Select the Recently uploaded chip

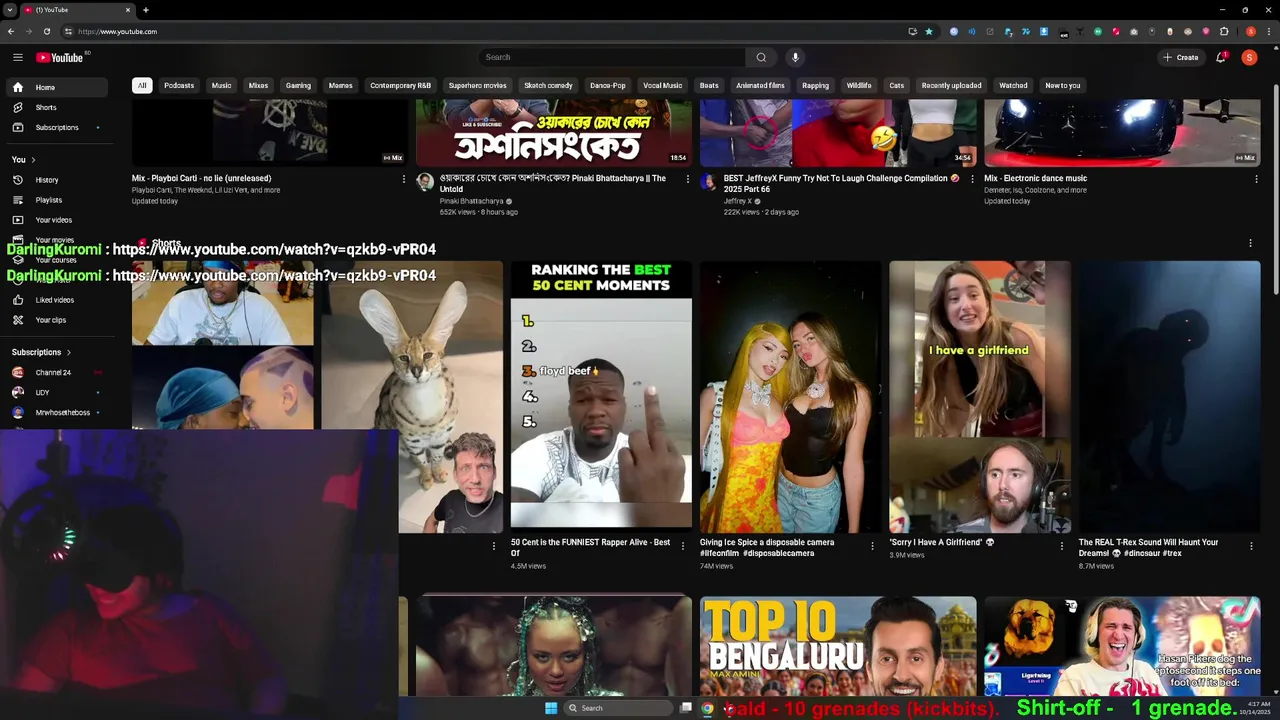[x=951, y=85]
